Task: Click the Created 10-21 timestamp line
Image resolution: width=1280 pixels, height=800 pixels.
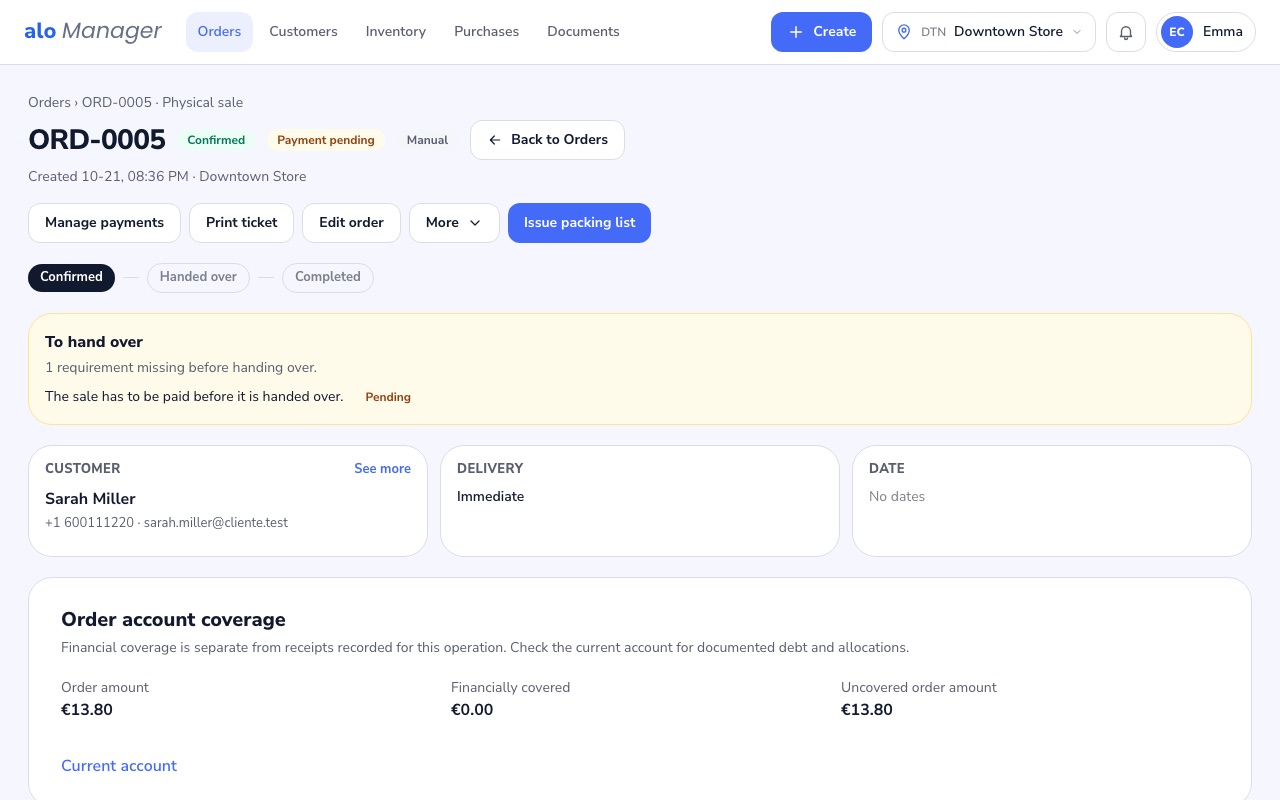Action: (x=167, y=177)
